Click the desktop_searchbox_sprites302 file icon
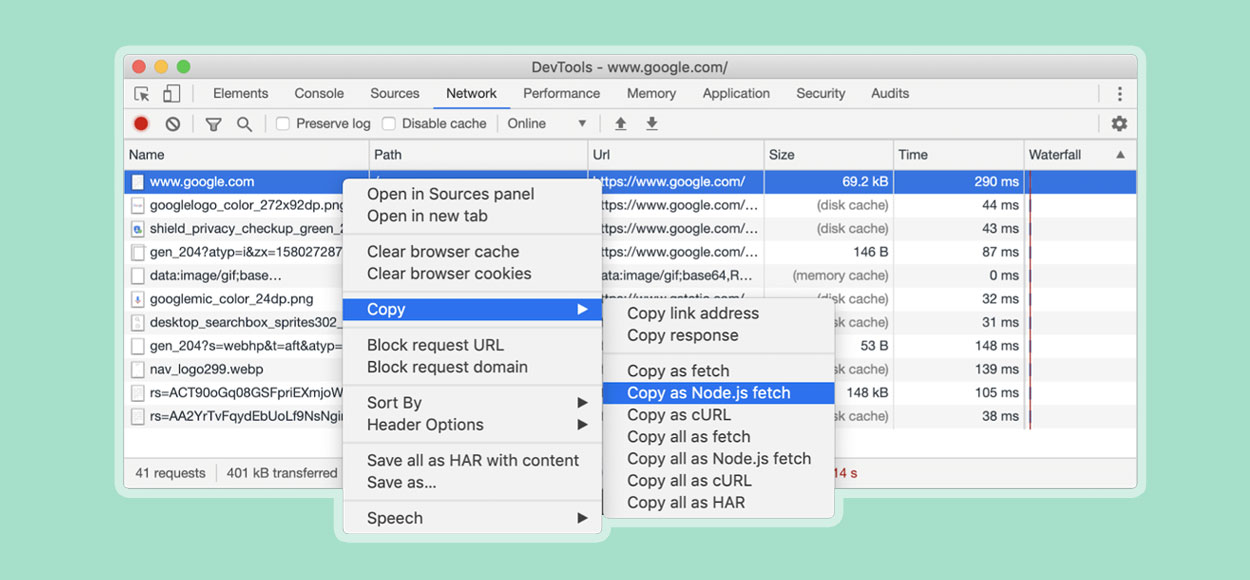The height and width of the screenshot is (580, 1250). point(138,322)
